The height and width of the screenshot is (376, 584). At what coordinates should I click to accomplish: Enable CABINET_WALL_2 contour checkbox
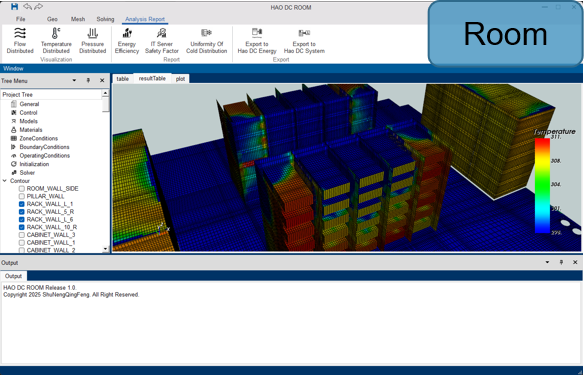[x=22, y=250]
